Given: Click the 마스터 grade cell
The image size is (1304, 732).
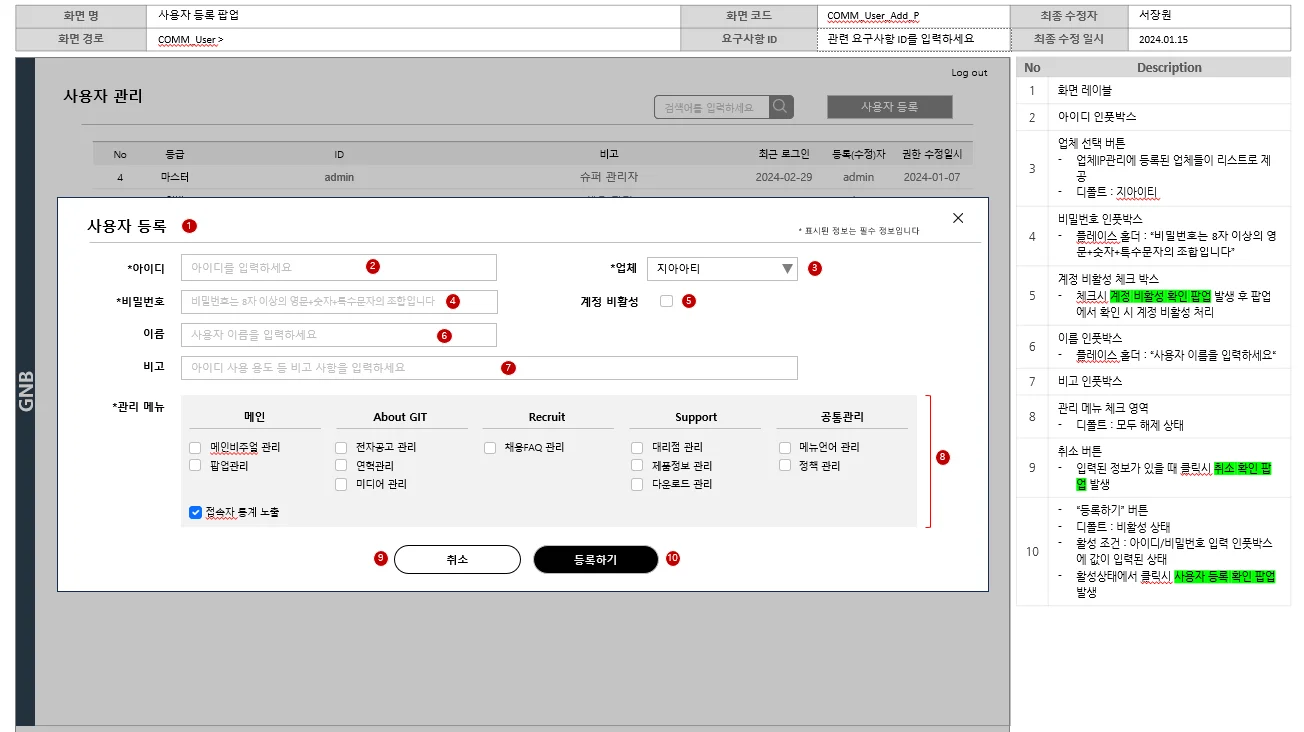Looking at the screenshot, I should [x=175, y=177].
